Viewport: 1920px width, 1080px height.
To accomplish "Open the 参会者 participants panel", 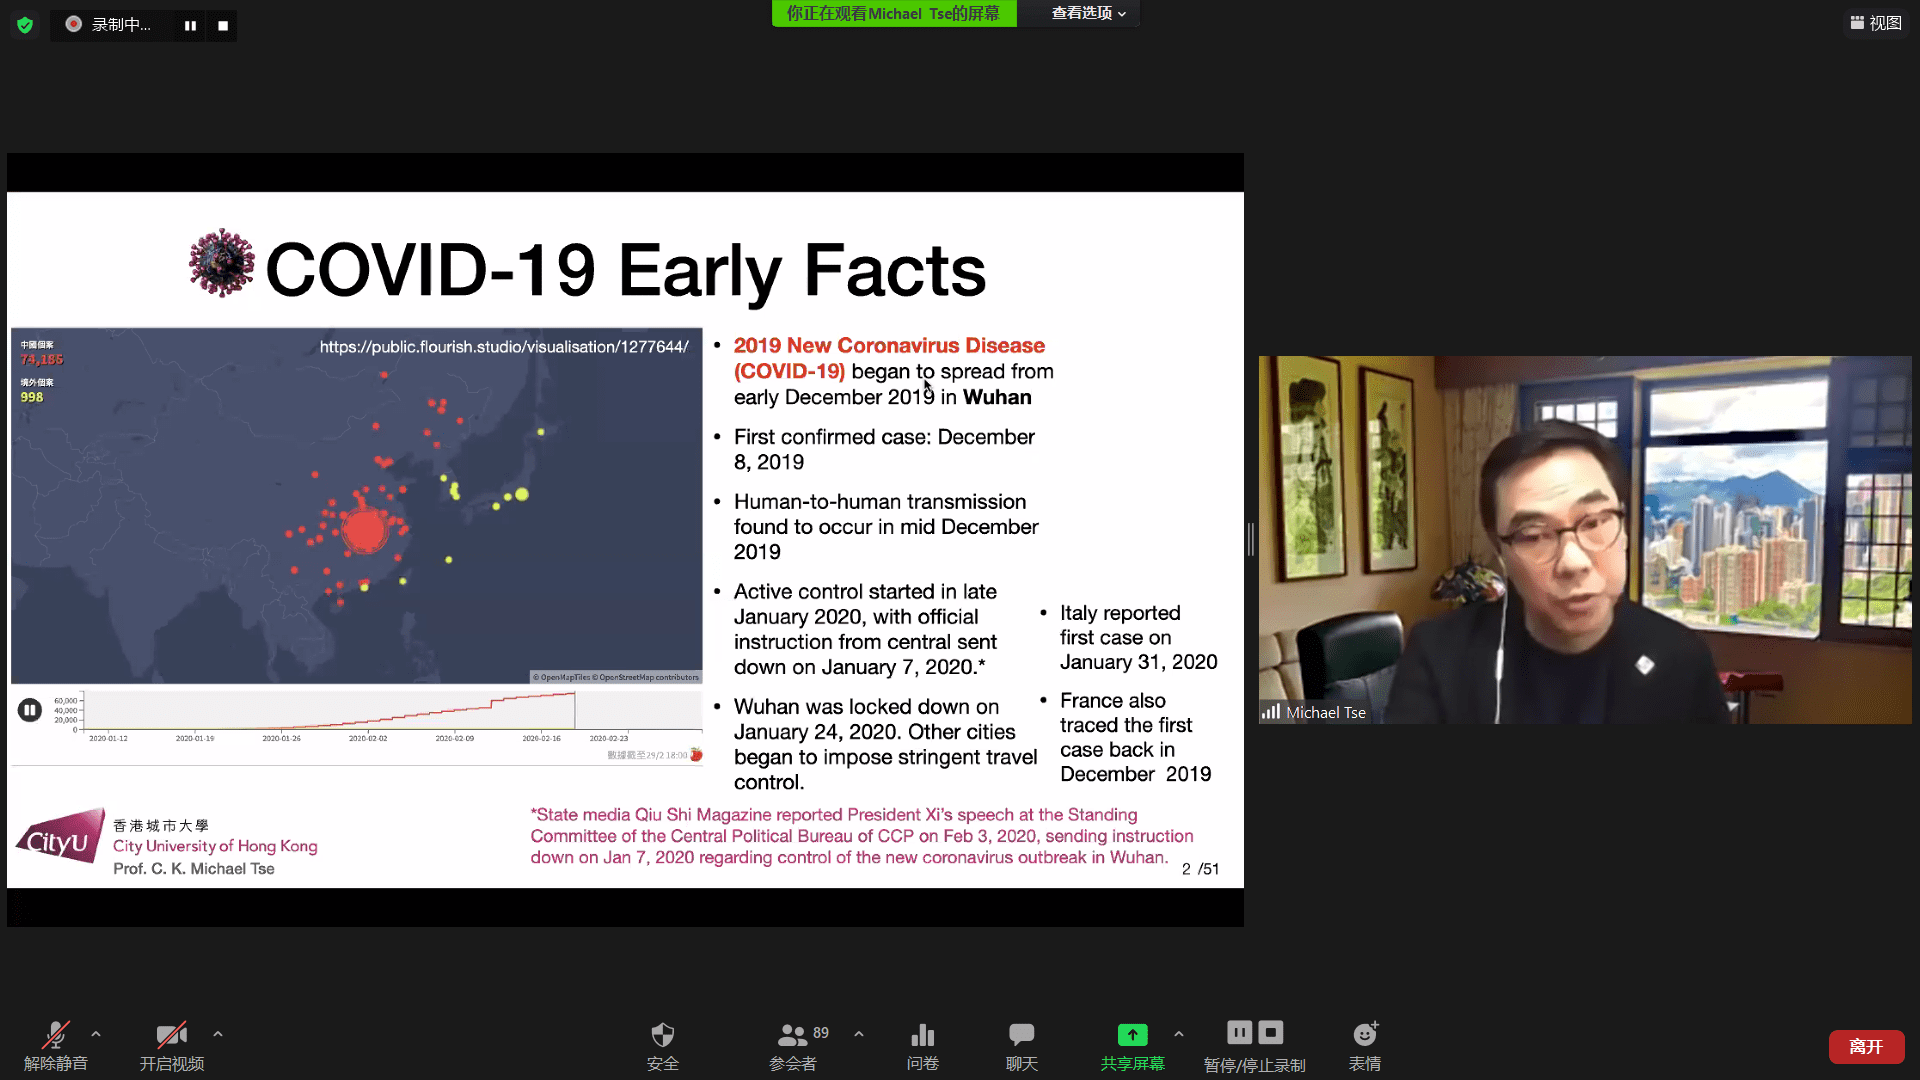I will pos(793,1045).
